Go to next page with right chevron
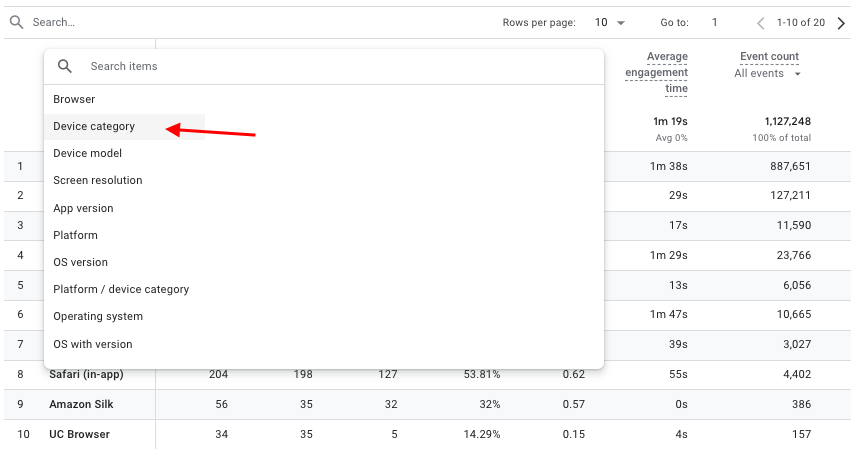Screen dimensions: 864x462 click(841, 23)
